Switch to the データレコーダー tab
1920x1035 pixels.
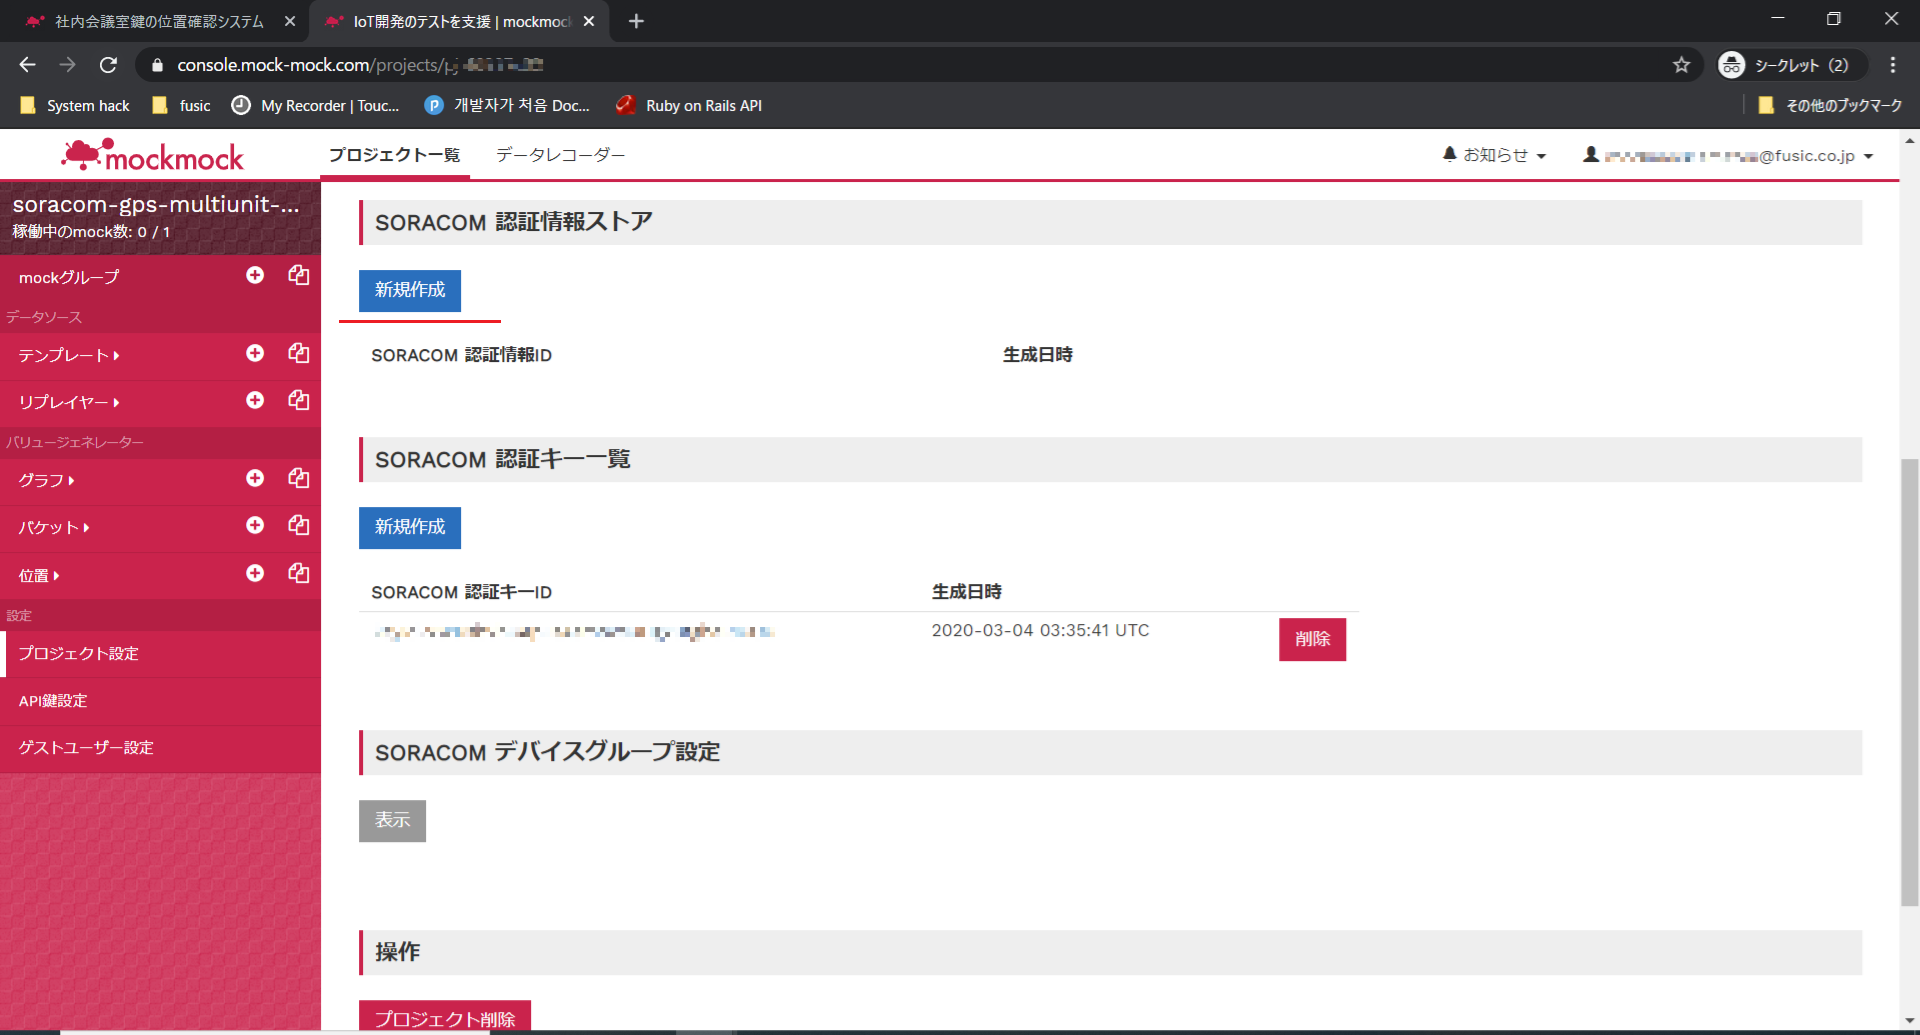560,155
